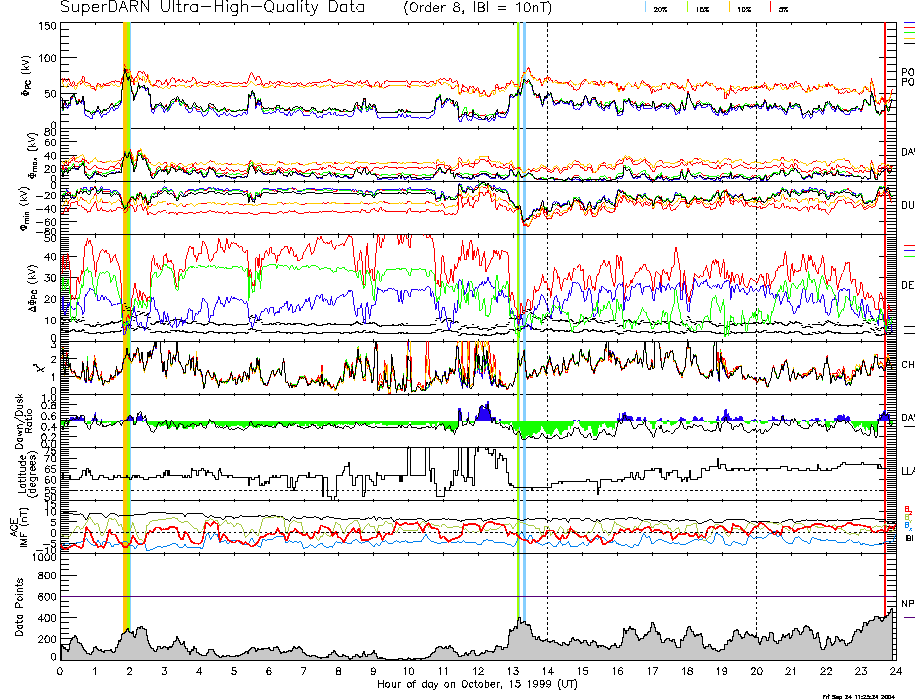915x700 pixels.
Task: Click the 20% light-blue legend marker
Action: [x=645, y=8]
